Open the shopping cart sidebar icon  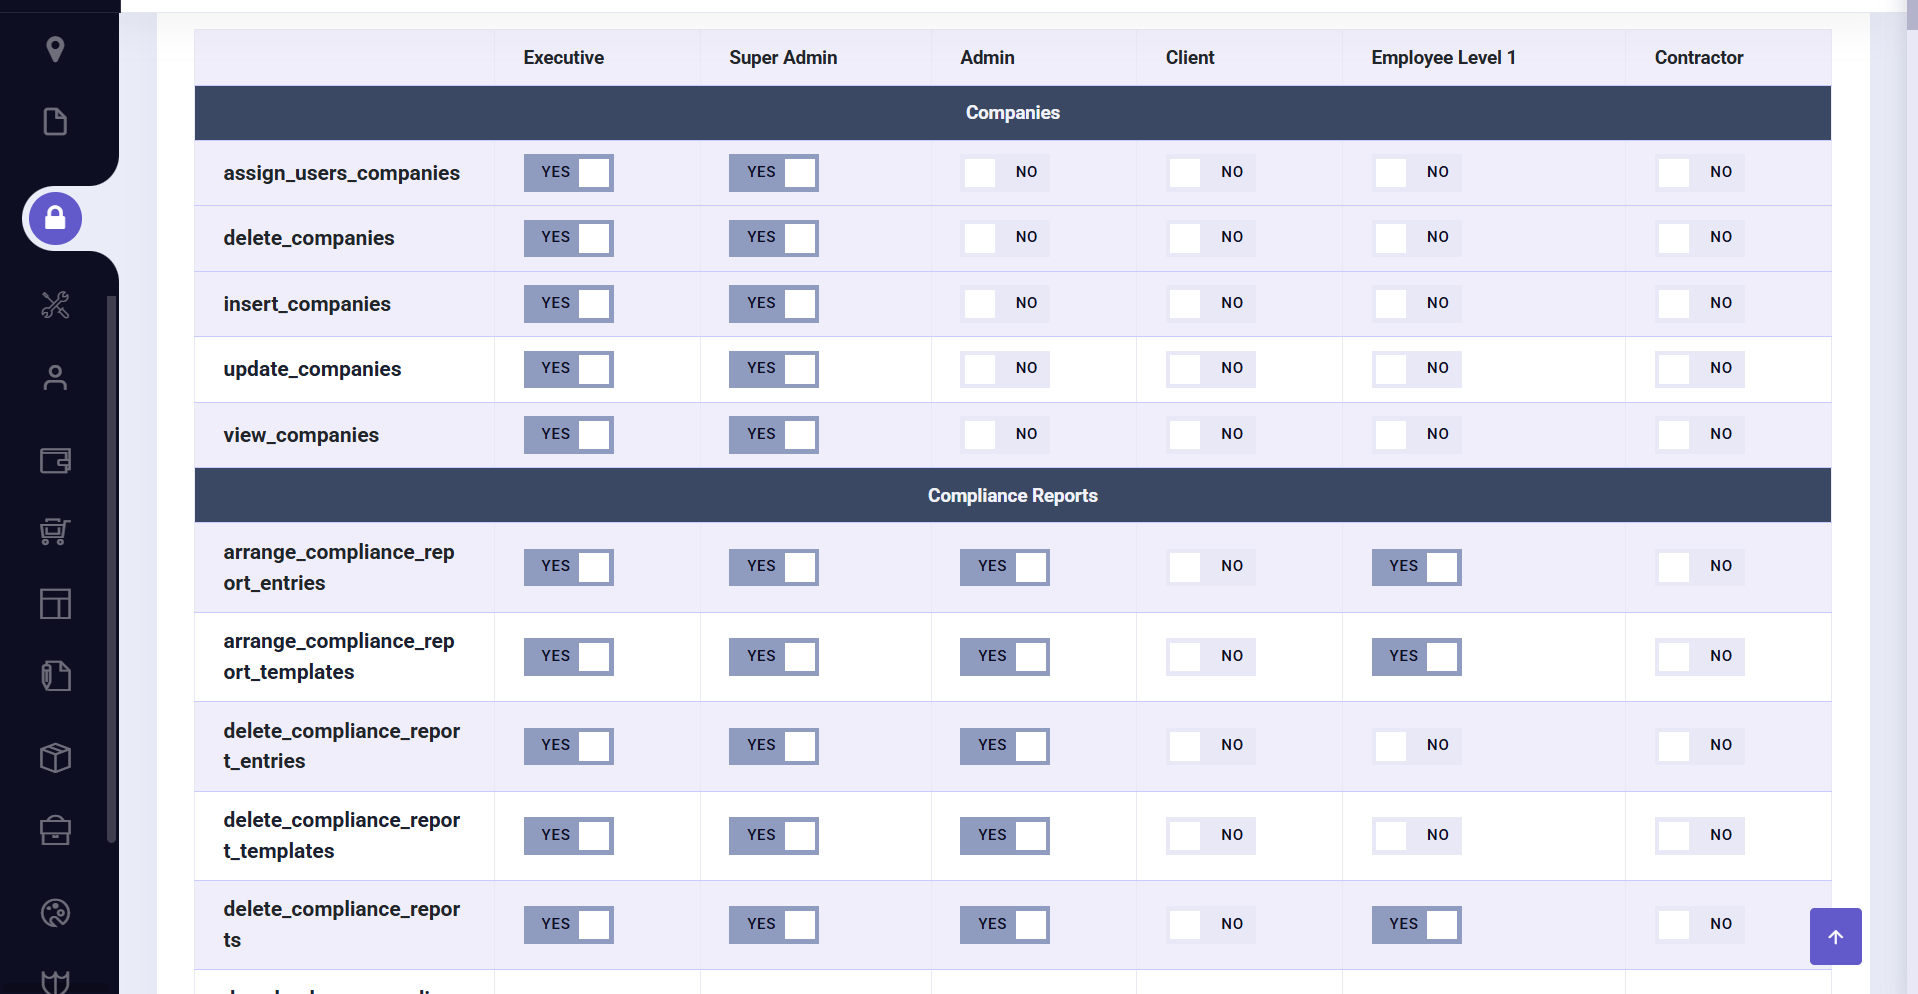click(55, 531)
